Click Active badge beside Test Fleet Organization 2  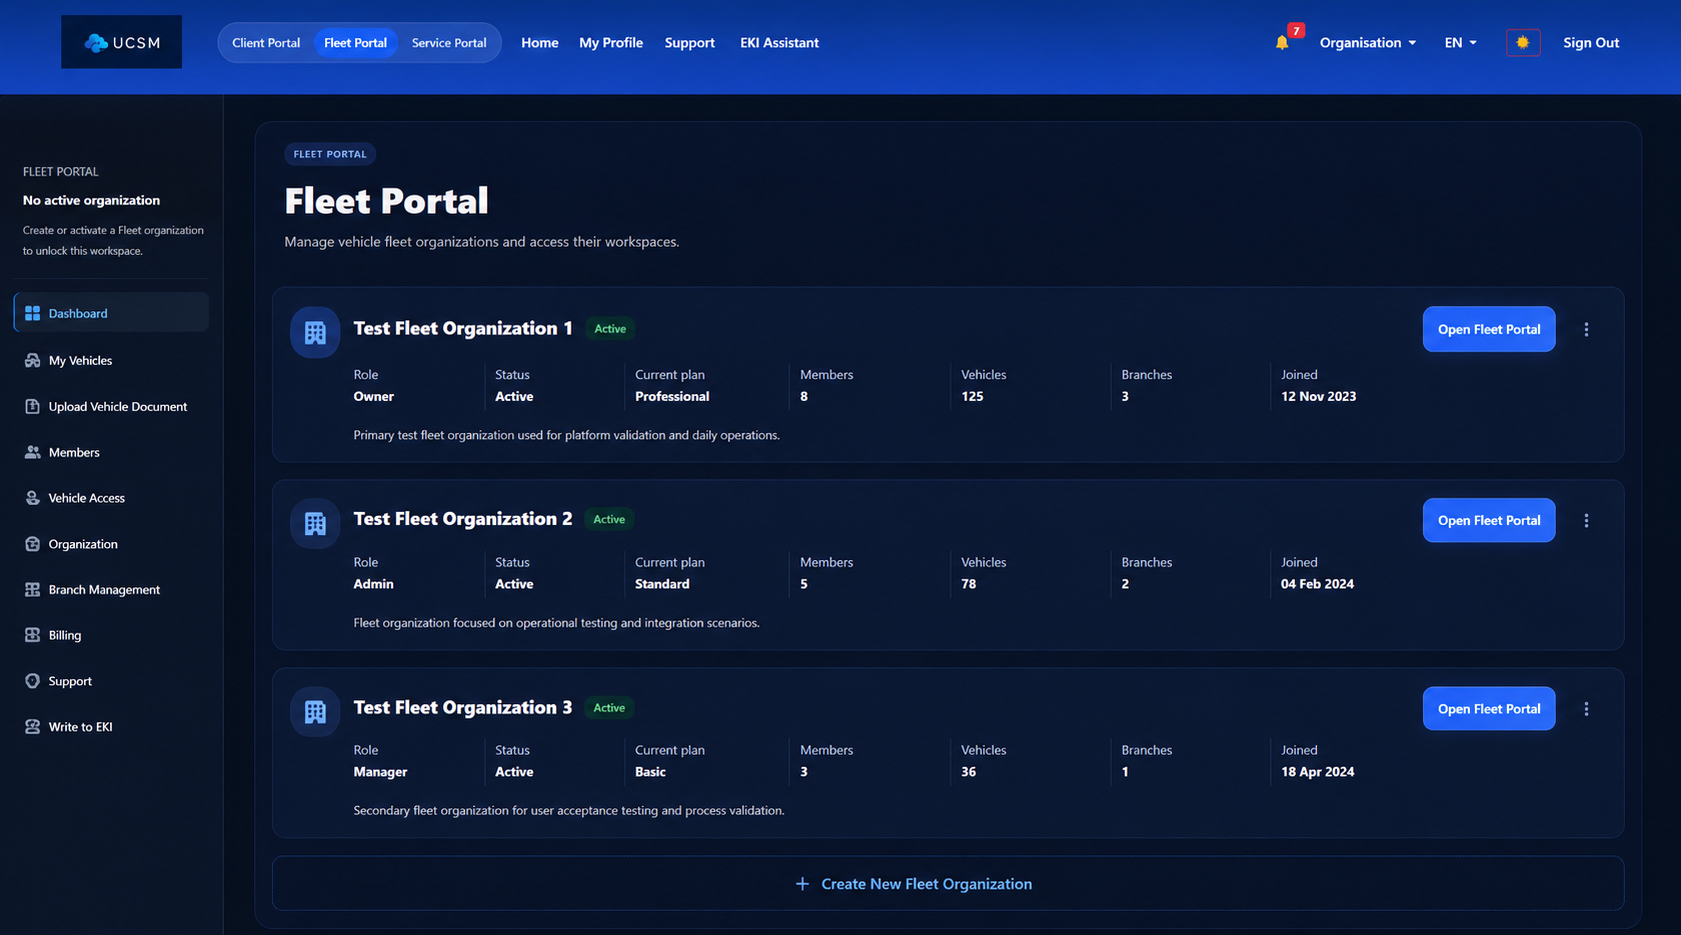(x=609, y=519)
